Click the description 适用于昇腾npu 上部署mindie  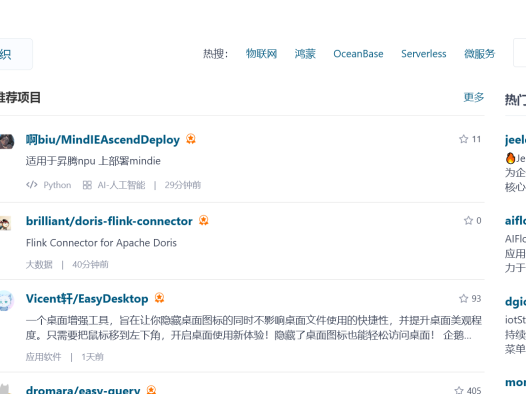click(93, 161)
